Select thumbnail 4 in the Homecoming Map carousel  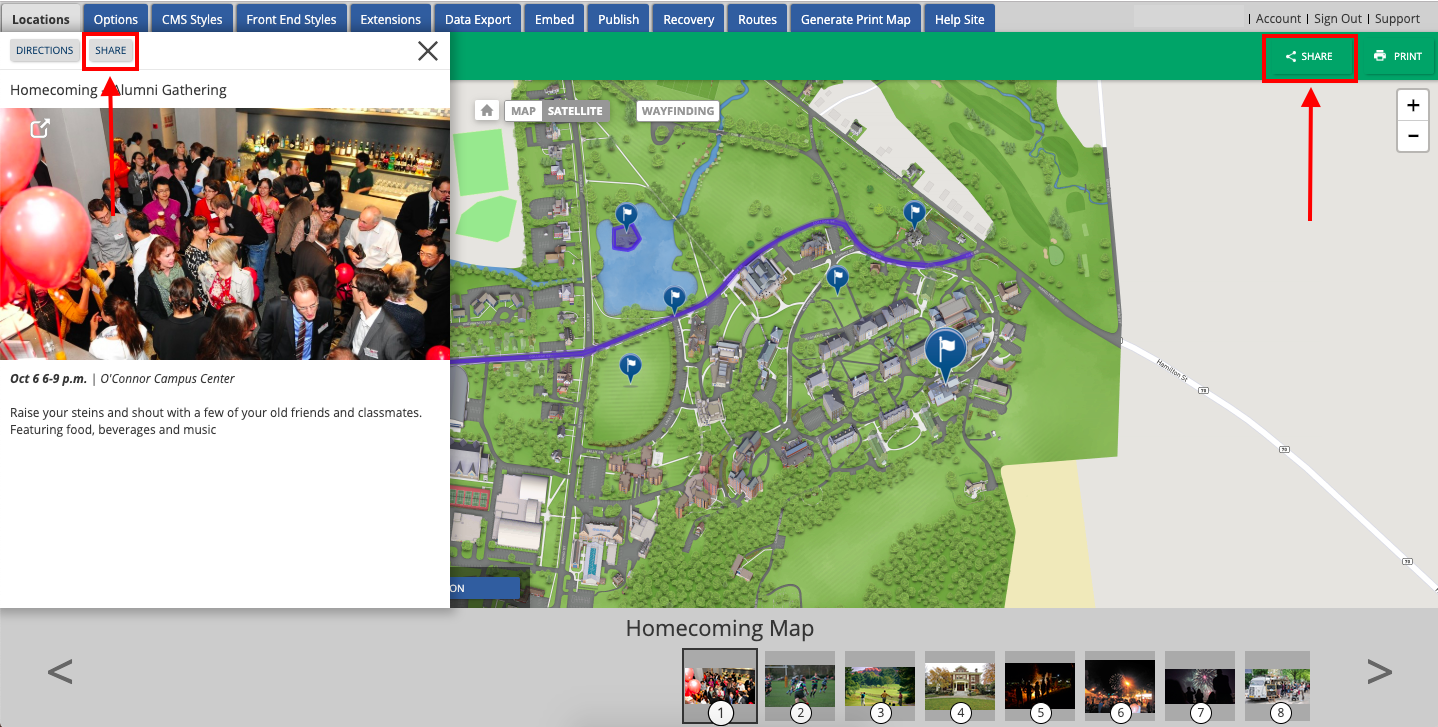pyautogui.click(x=959, y=685)
